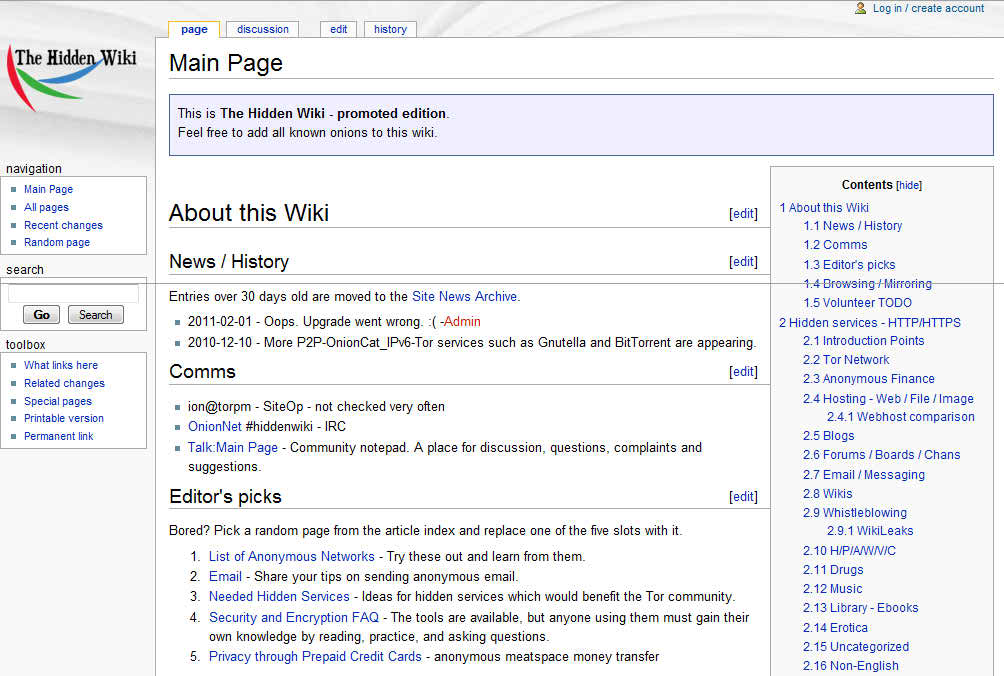Edit the News / History section

[743, 262]
